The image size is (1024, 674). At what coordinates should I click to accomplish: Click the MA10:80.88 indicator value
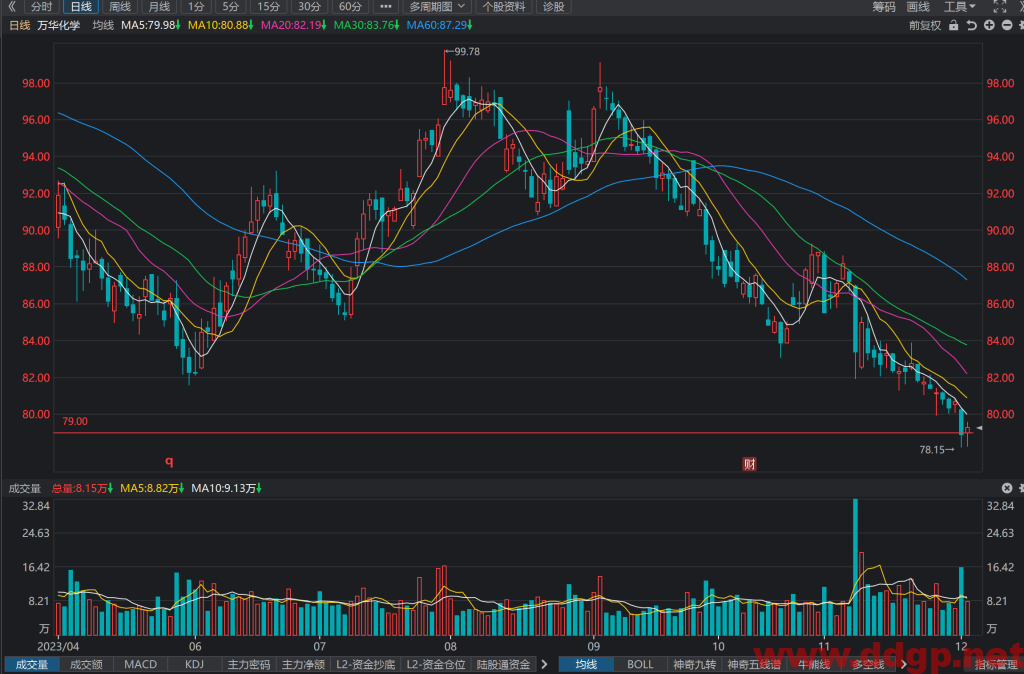(221, 25)
